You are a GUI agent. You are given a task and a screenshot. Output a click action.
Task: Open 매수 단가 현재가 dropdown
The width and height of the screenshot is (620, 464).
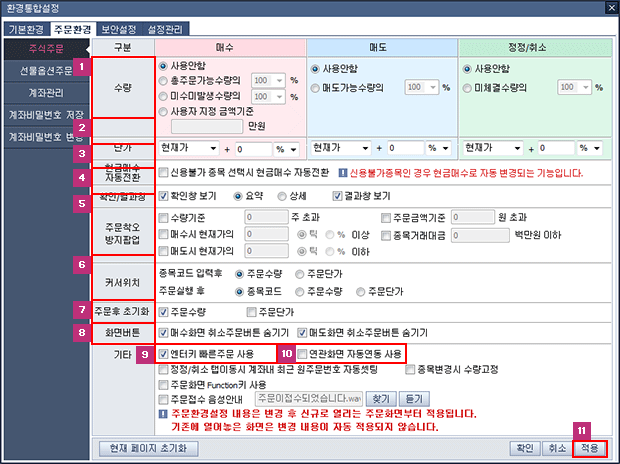click(x=189, y=148)
